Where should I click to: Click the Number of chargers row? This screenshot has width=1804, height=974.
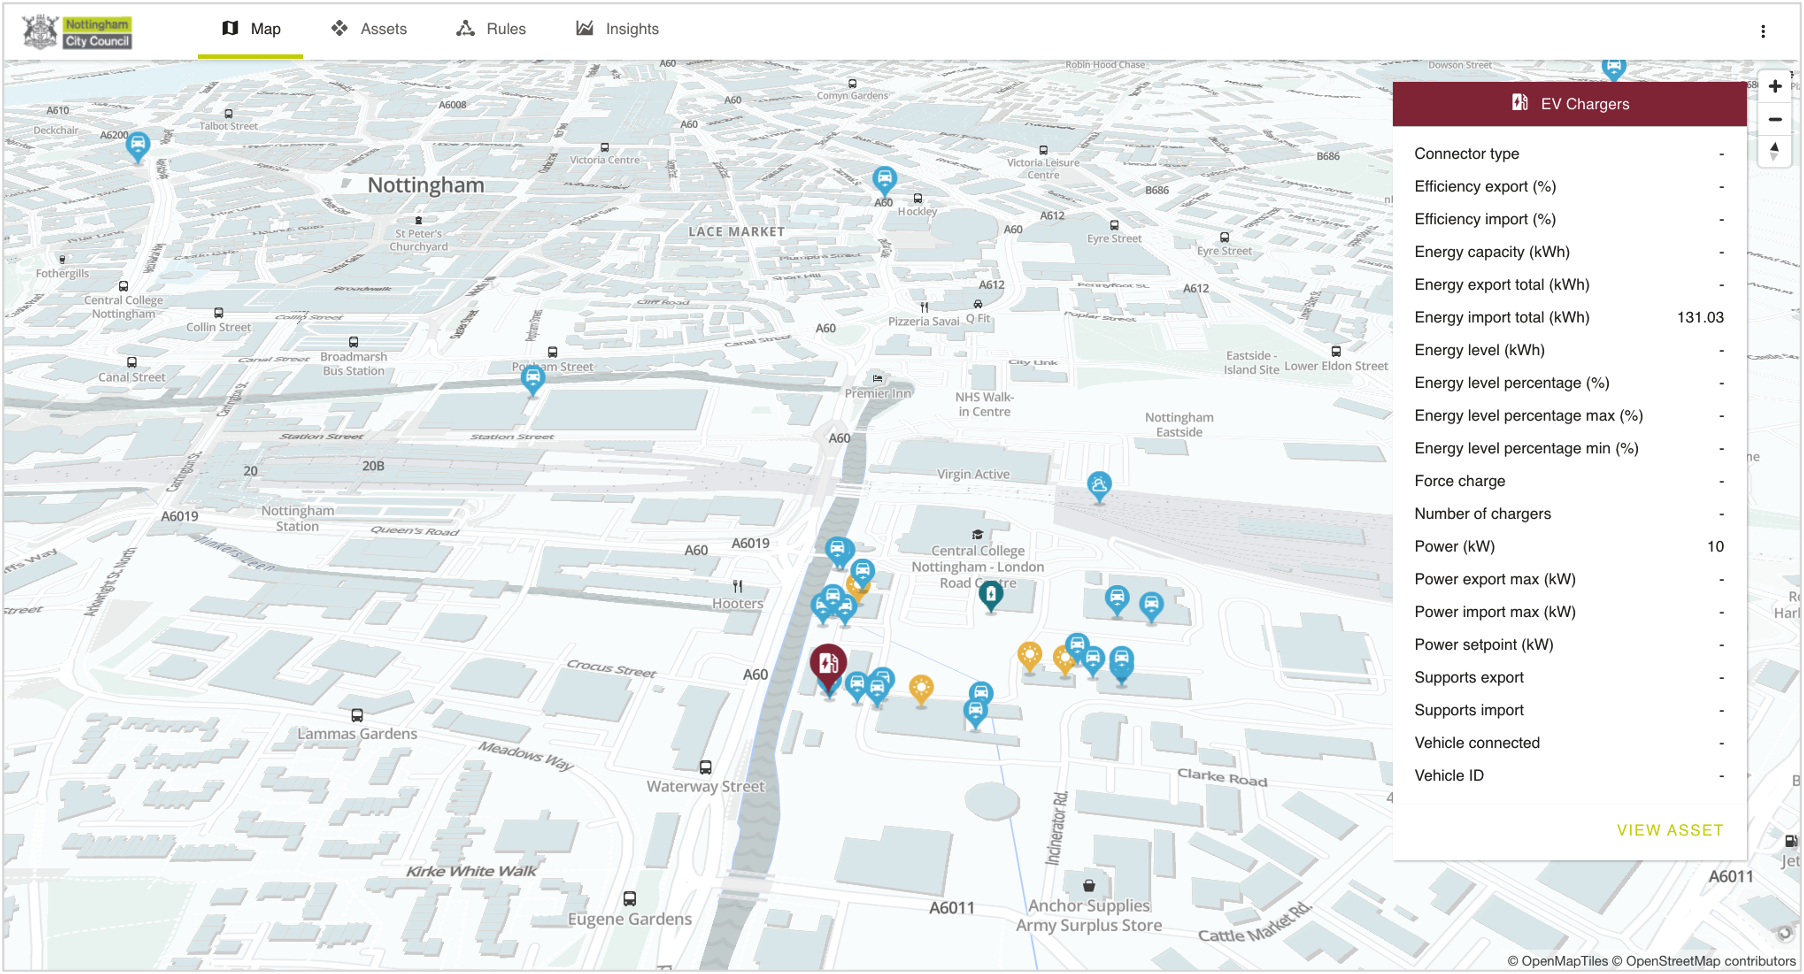click(x=1569, y=514)
